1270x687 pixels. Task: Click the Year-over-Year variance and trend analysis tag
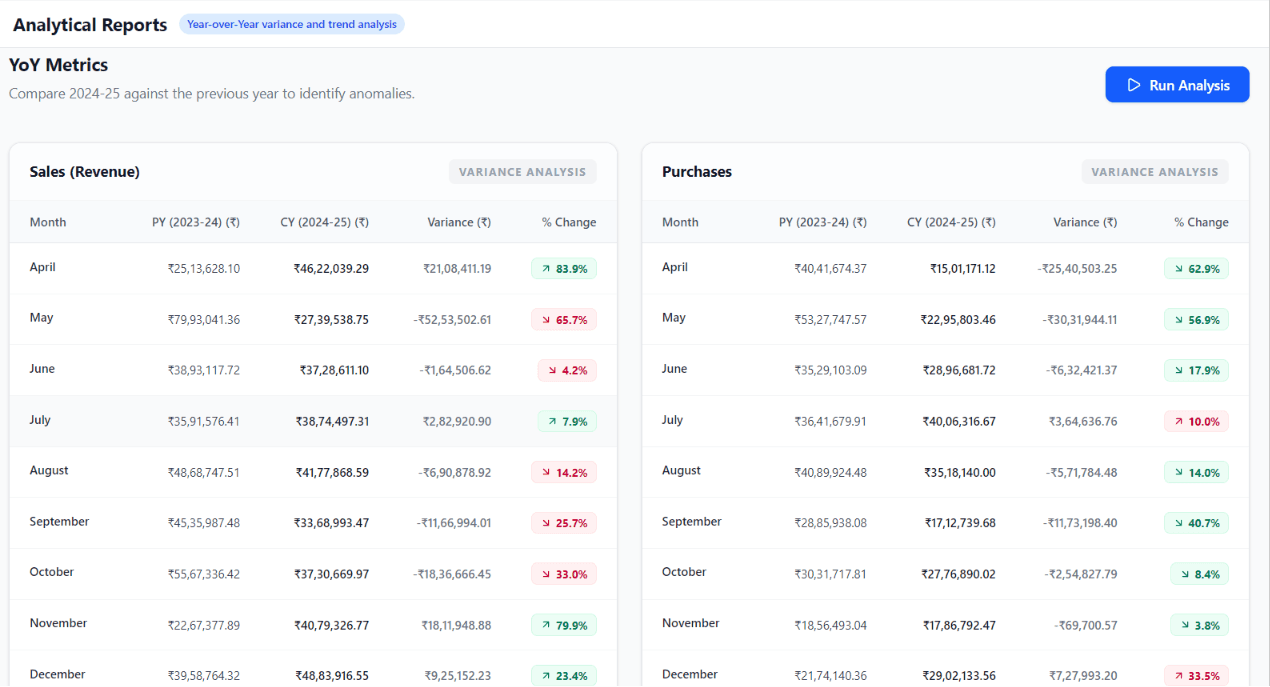(x=292, y=24)
